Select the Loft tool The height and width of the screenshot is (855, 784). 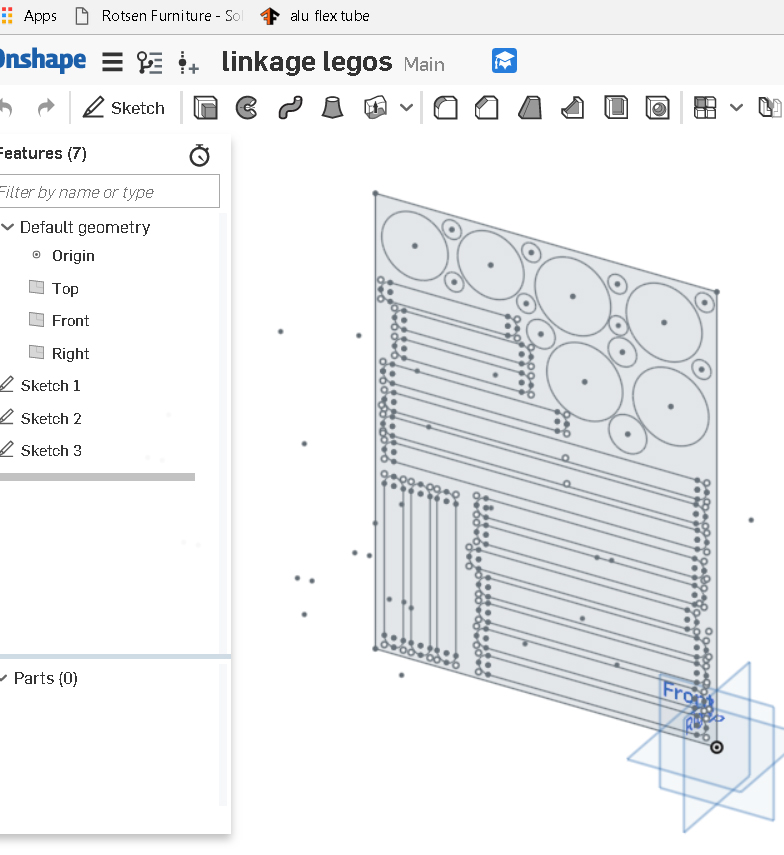pyautogui.click(x=333, y=107)
